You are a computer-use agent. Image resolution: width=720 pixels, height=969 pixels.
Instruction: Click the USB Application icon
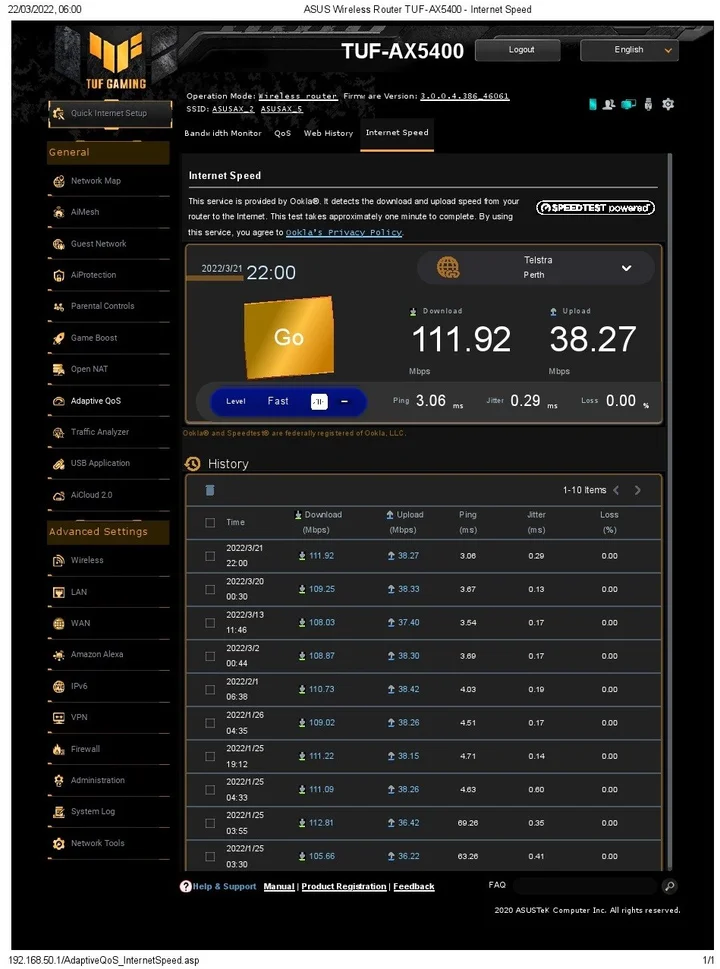[59, 464]
